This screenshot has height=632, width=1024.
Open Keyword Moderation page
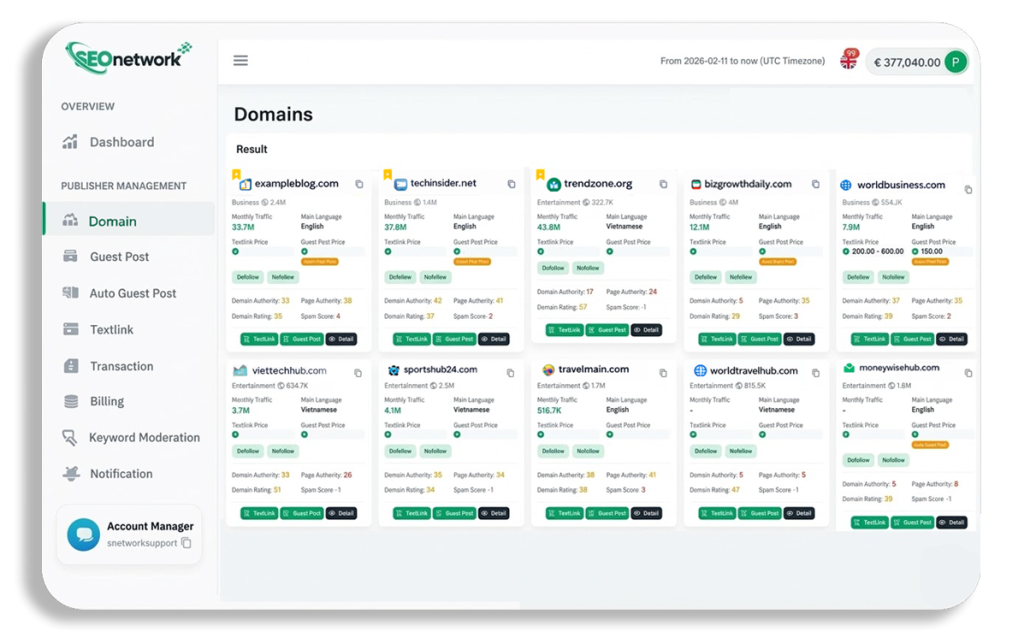pyautogui.click(x=144, y=437)
